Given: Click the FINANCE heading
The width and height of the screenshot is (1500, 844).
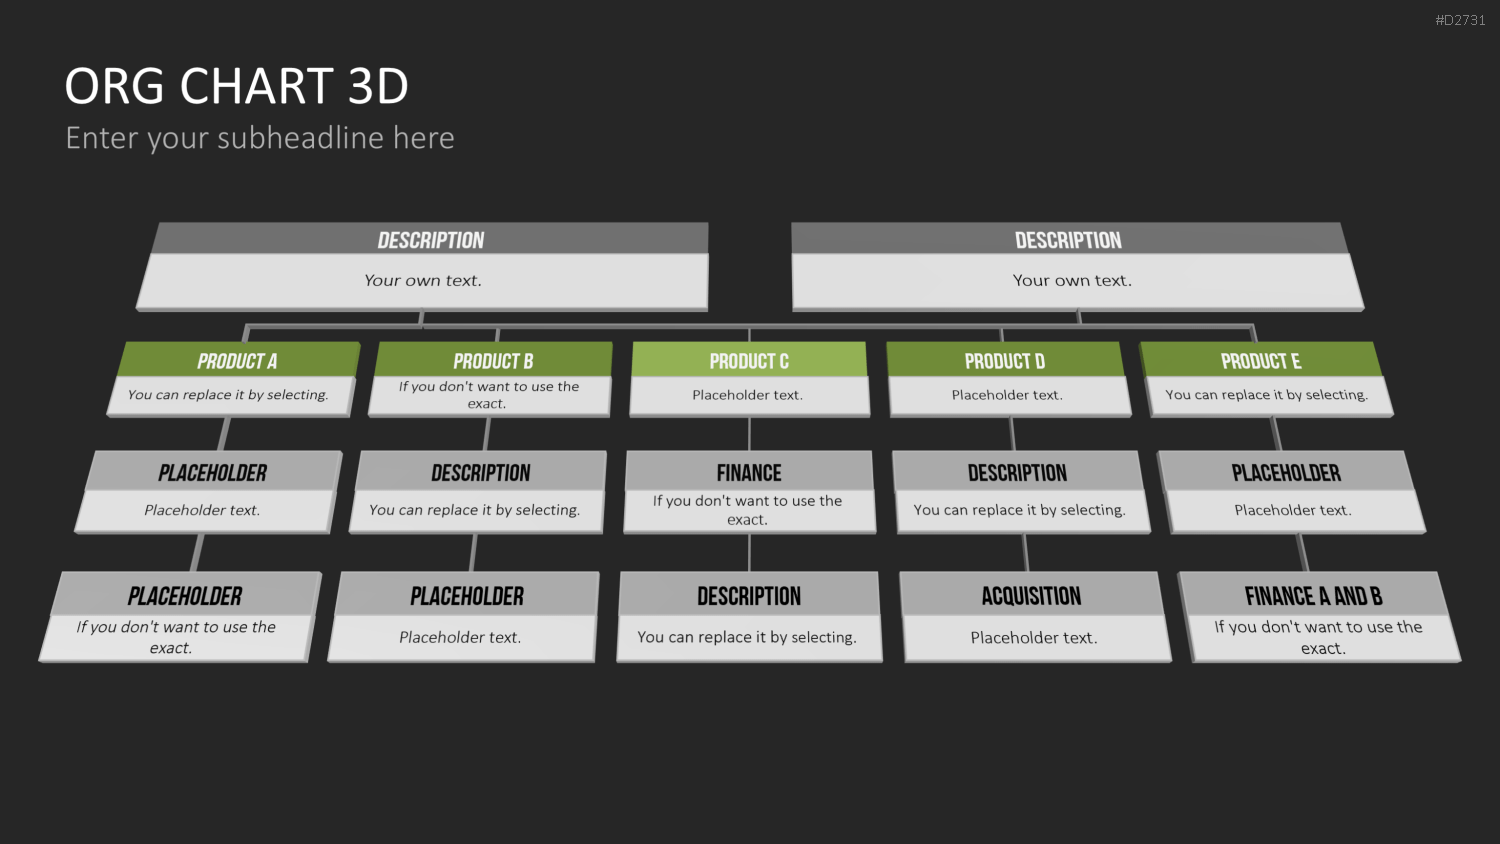Looking at the screenshot, I should click(x=749, y=473).
